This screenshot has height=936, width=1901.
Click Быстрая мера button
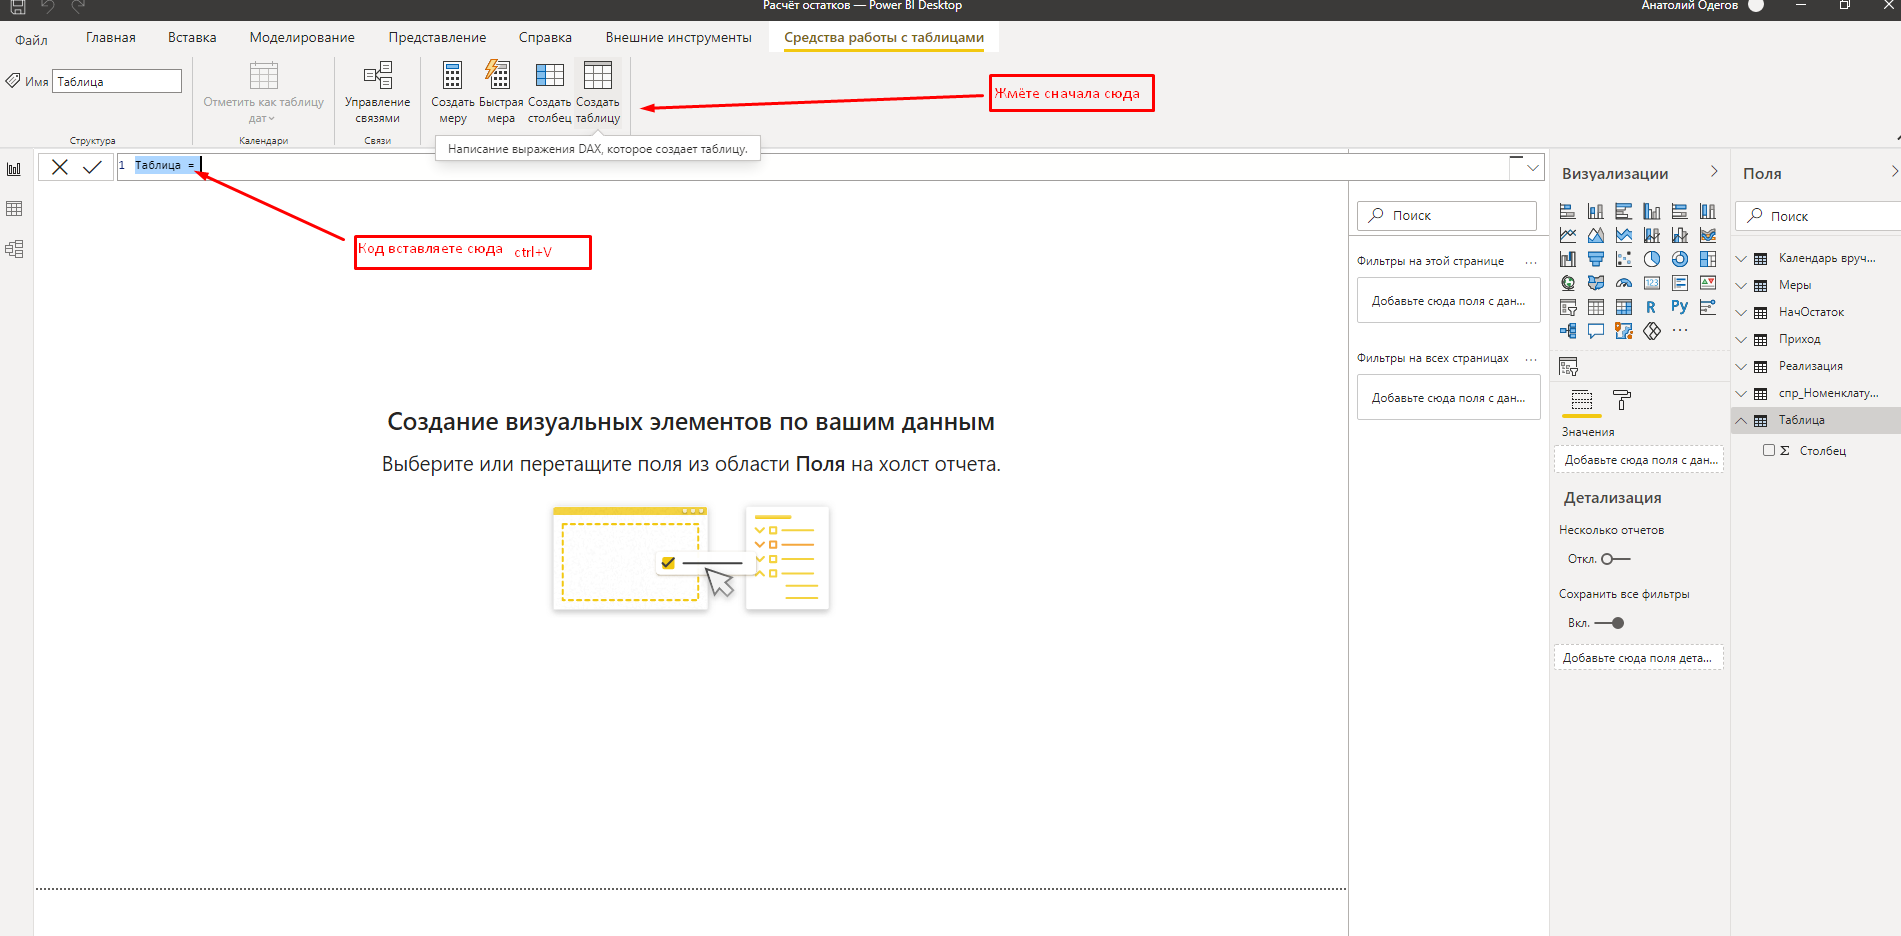coord(501,92)
